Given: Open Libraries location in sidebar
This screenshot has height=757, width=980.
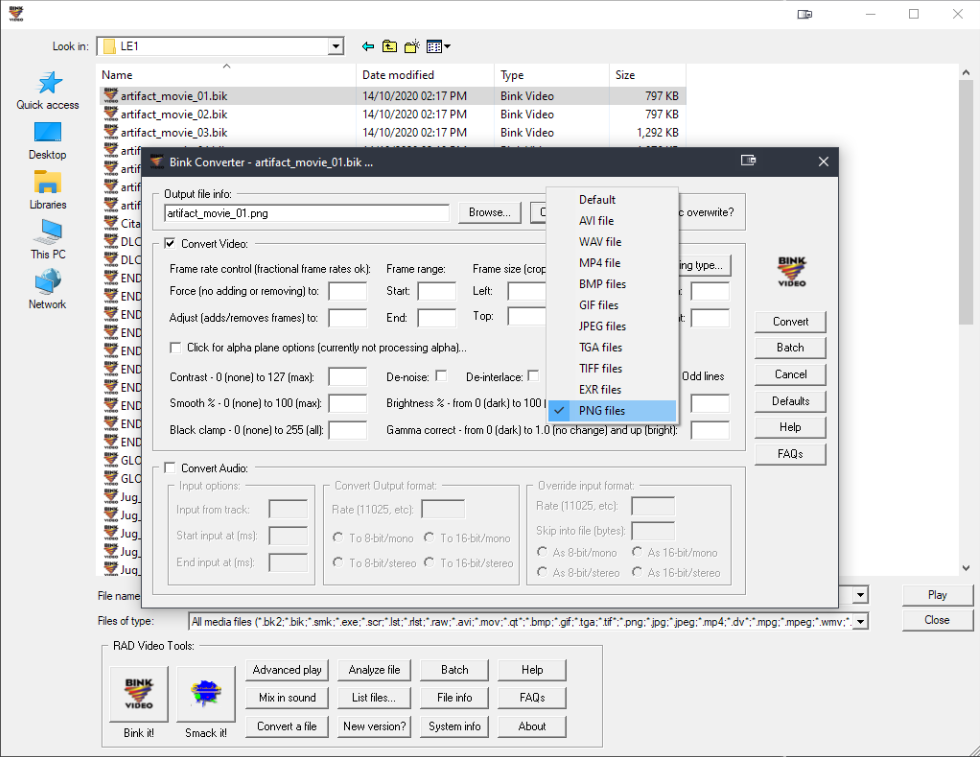Looking at the screenshot, I should click(x=48, y=190).
